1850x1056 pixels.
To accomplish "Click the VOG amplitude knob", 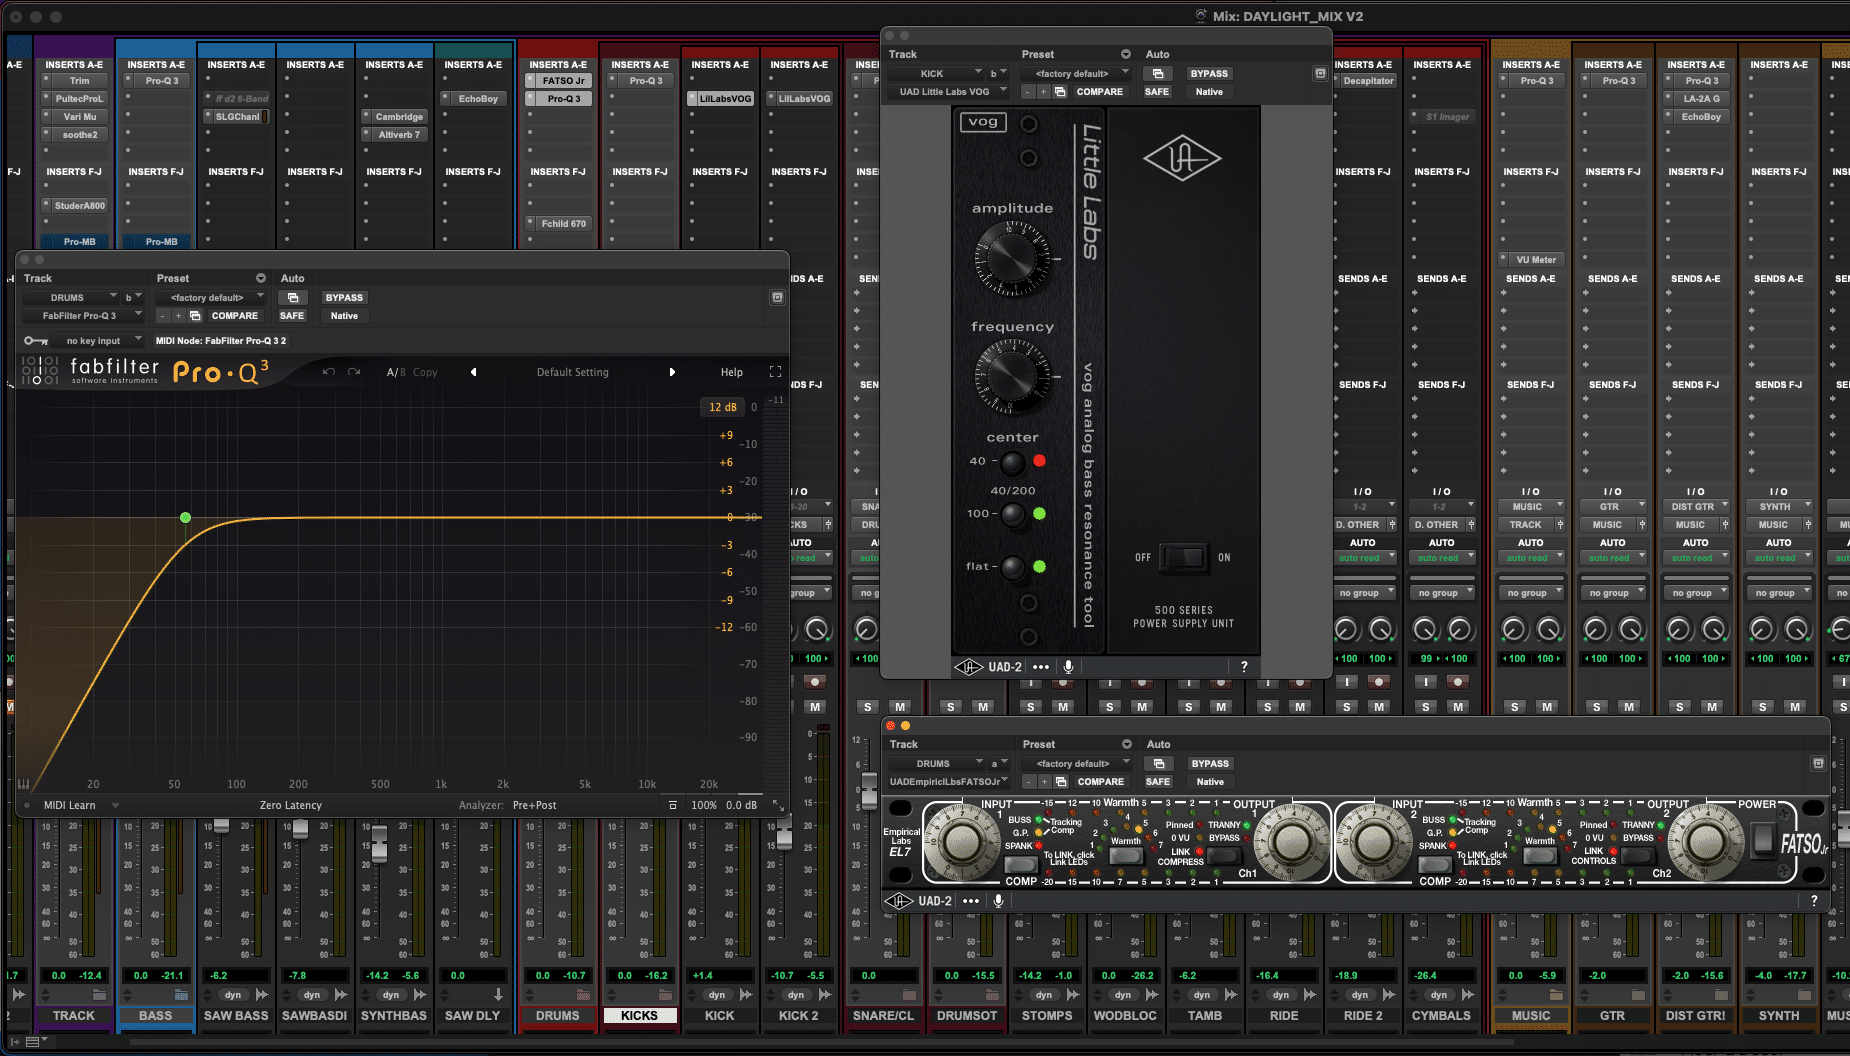I will (x=1012, y=257).
